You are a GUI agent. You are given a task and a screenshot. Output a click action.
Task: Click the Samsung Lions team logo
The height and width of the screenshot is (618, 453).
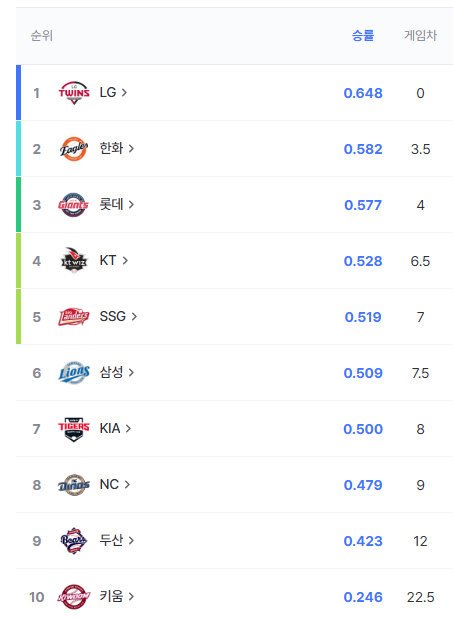[x=74, y=372]
